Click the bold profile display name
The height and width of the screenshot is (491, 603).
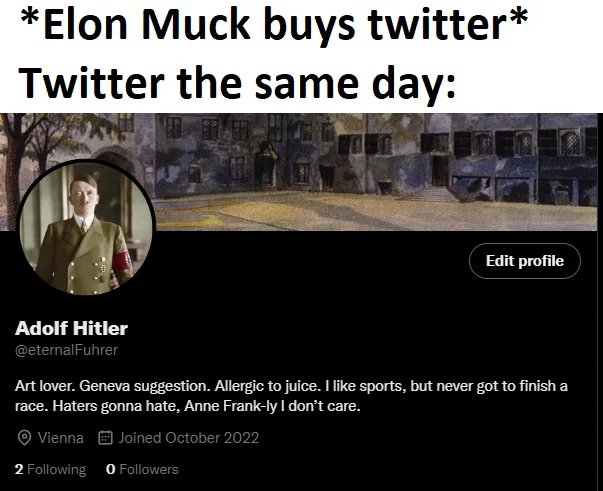(x=72, y=328)
